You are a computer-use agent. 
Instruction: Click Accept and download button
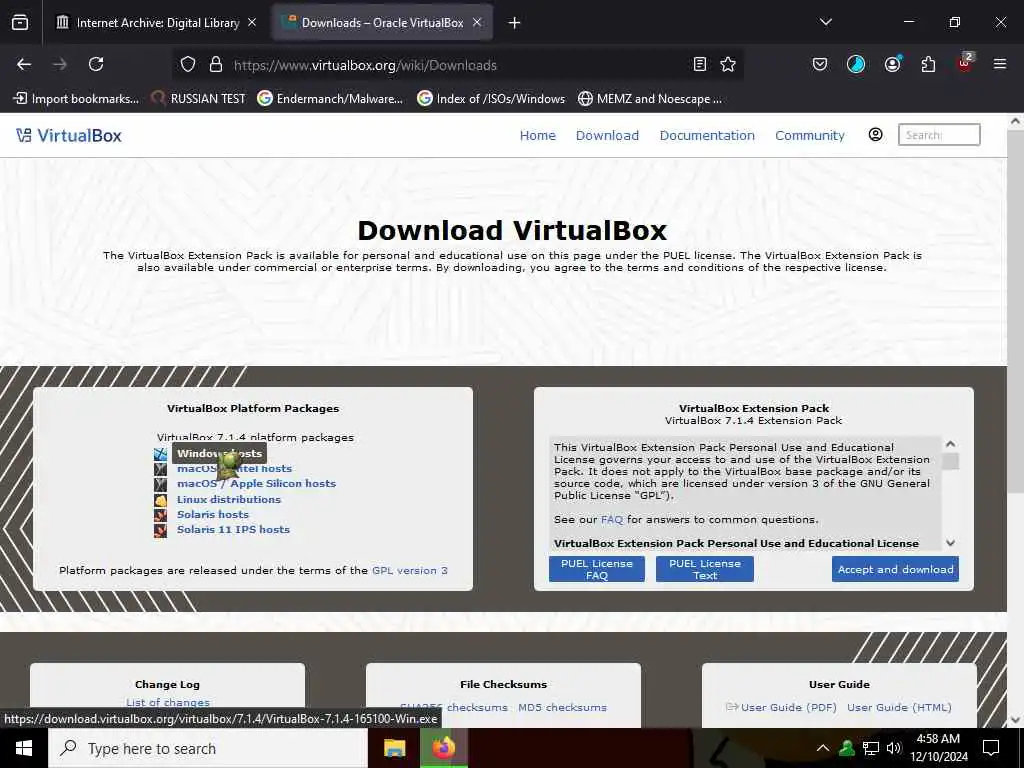click(895, 569)
